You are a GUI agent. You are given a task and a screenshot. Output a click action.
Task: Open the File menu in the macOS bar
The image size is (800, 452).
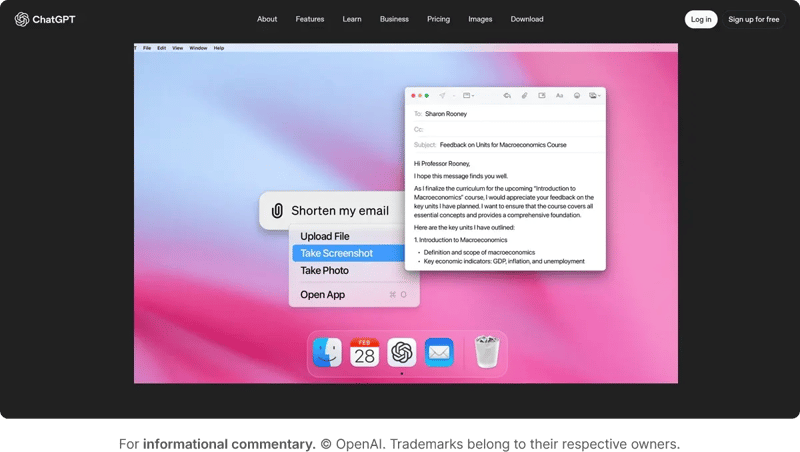[x=147, y=48]
